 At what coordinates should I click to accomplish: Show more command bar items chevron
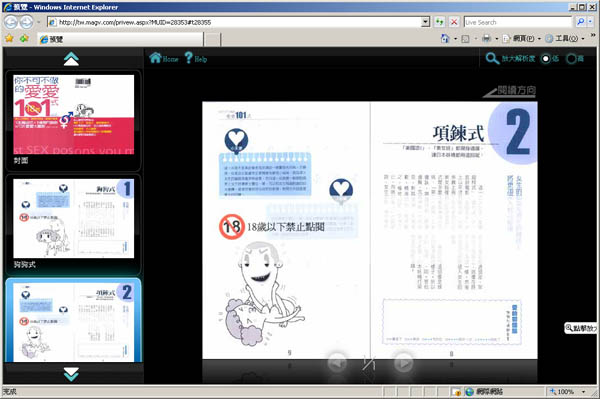593,35
